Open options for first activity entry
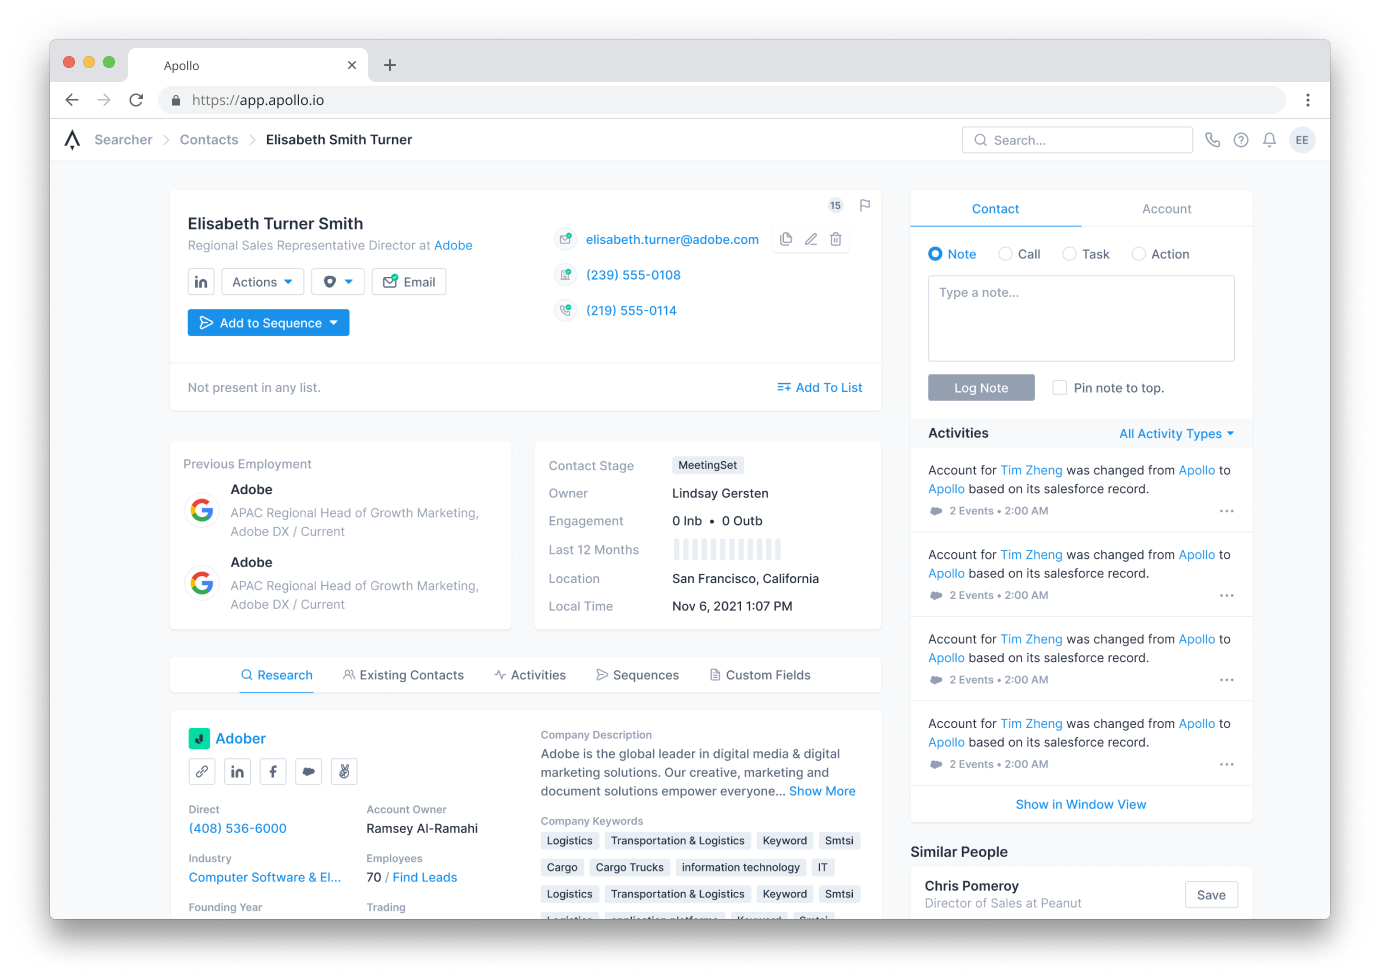 point(1226,511)
